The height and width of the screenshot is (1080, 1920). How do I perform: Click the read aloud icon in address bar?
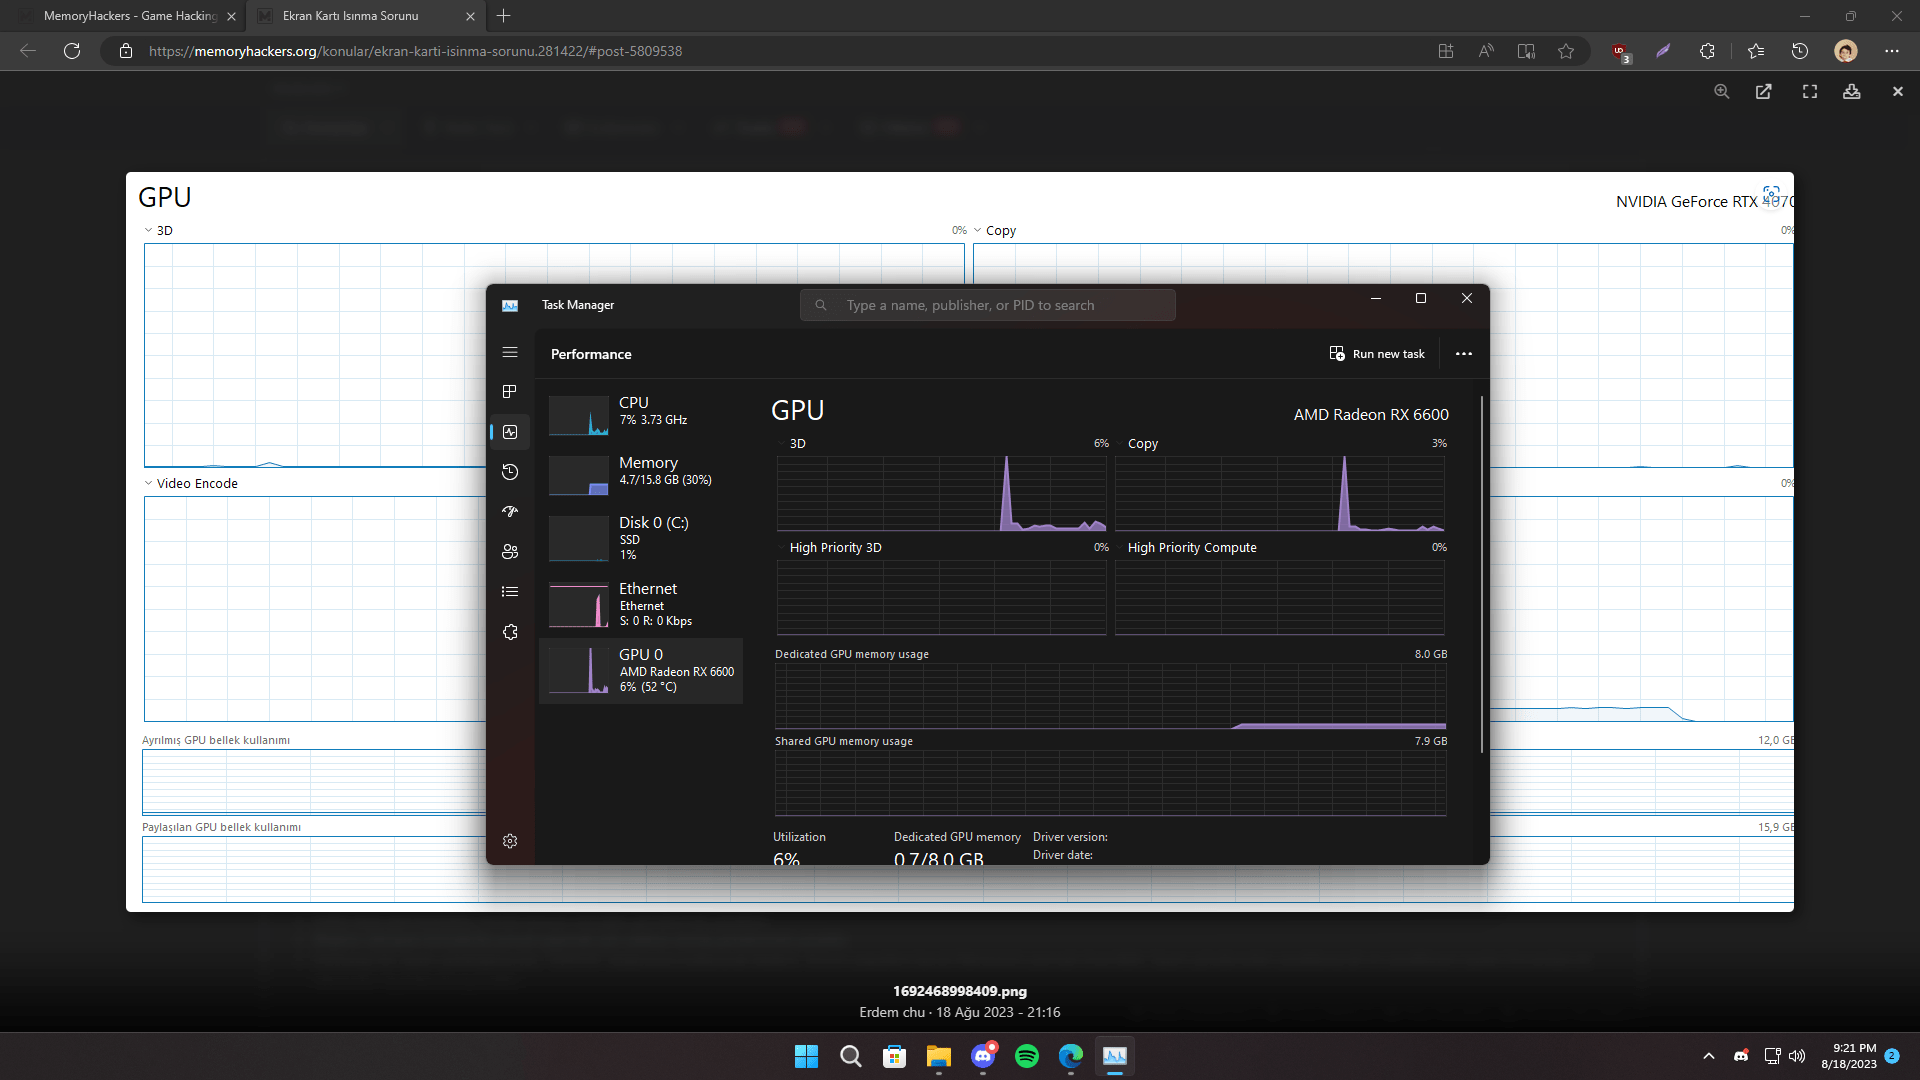(1486, 51)
